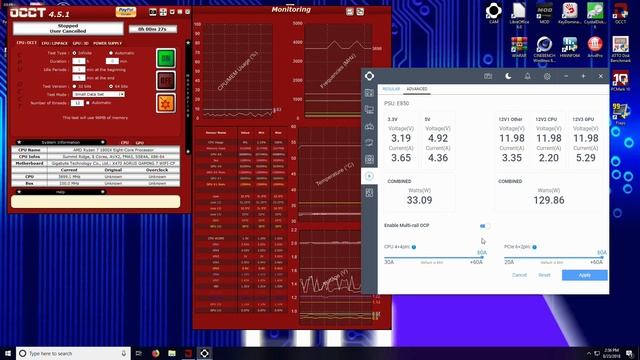The height and width of the screenshot is (360, 640).
Task: Click the idle period at the beginning field
Action: tap(78, 70)
